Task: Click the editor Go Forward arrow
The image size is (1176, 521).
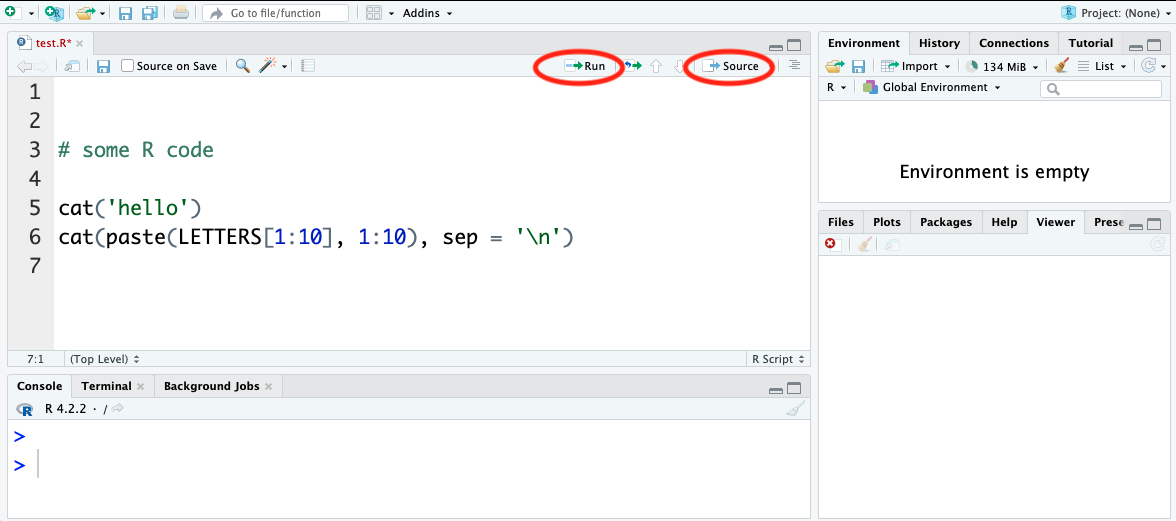Action: [40, 66]
